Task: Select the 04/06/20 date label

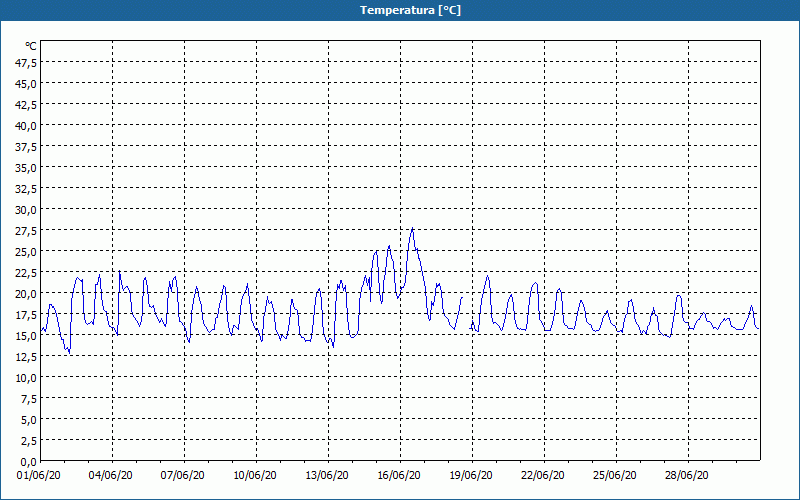Action: tap(111, 476)
